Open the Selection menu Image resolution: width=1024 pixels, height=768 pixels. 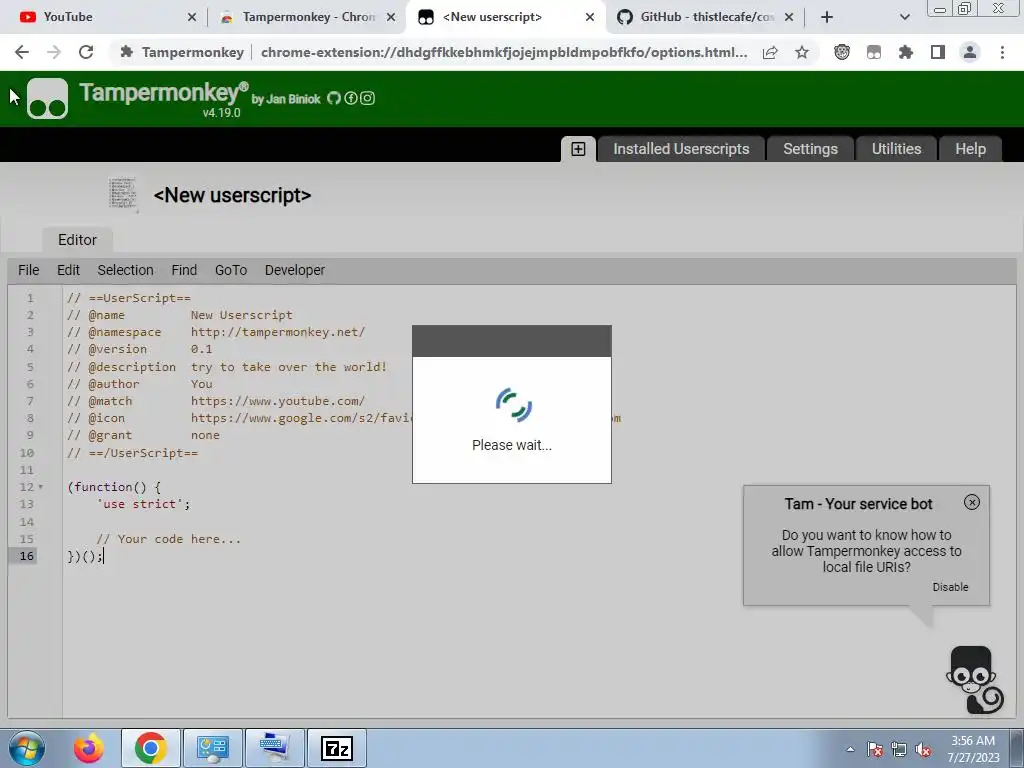point(125,270)
